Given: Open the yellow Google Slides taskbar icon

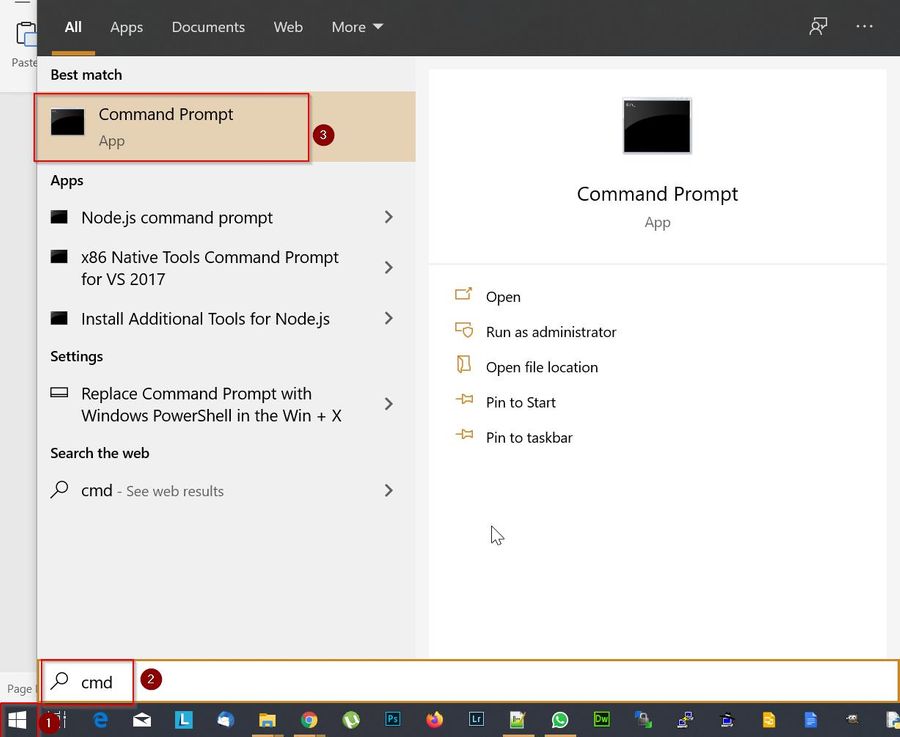Looking at the screenshot, I should click(x=769, y=719).
